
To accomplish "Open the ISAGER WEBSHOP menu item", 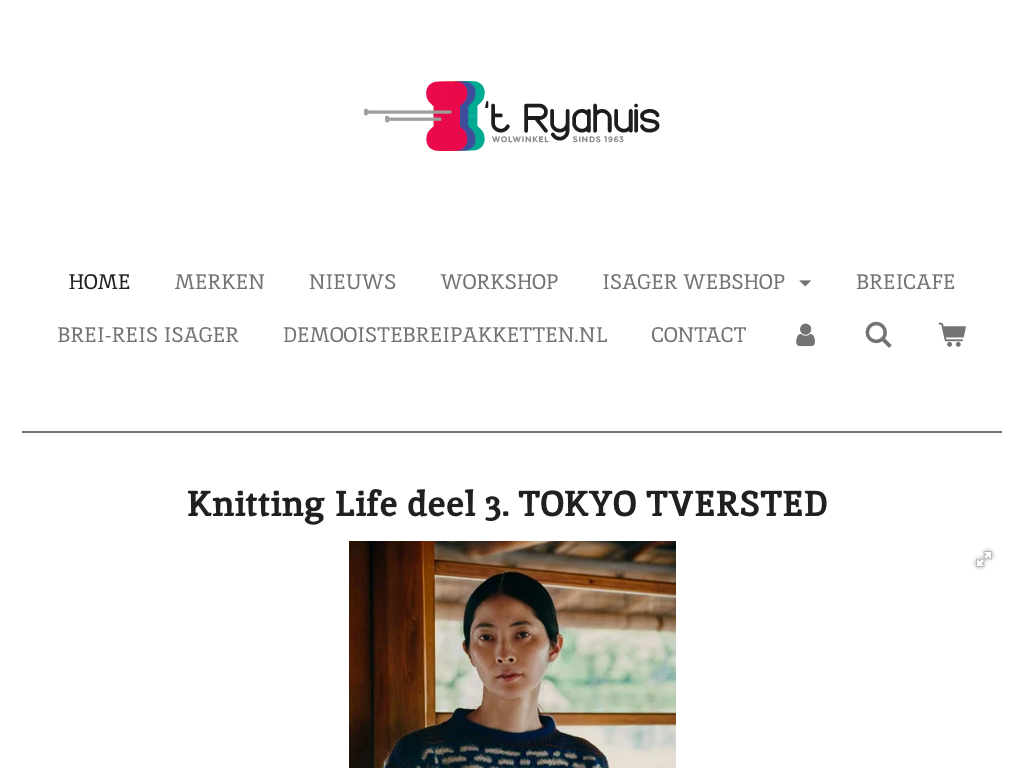I will [x=694, y=281].
